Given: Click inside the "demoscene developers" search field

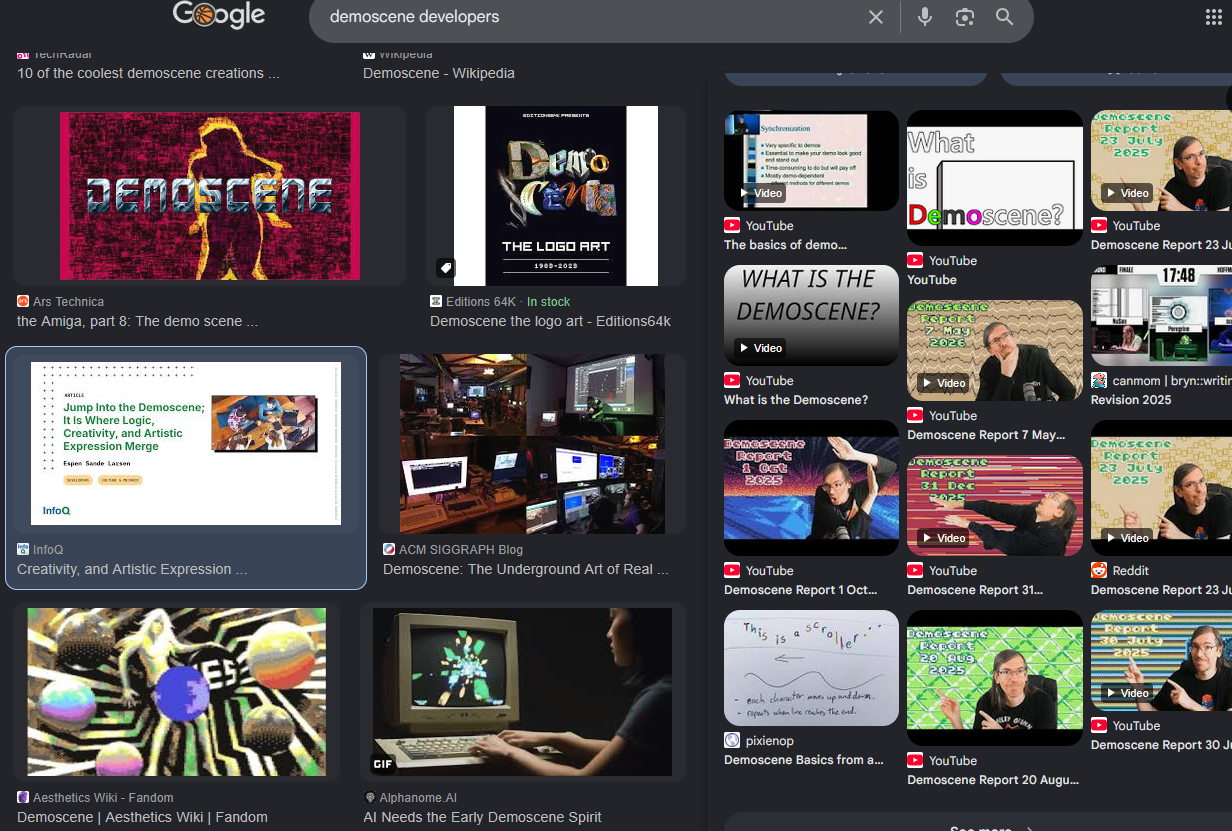Looking at the screenshot, I should 590,17.
